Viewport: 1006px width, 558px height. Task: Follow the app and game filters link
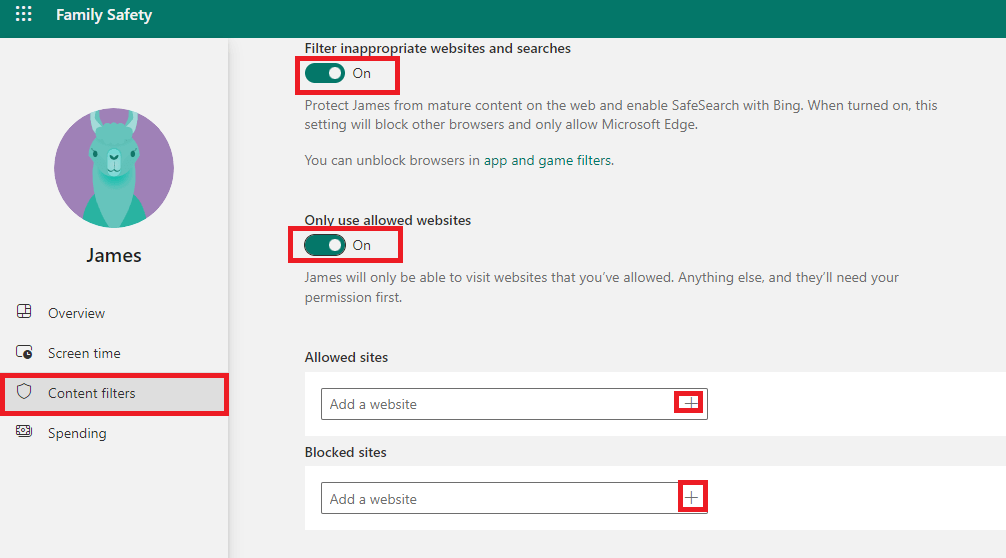click(547, 160)
